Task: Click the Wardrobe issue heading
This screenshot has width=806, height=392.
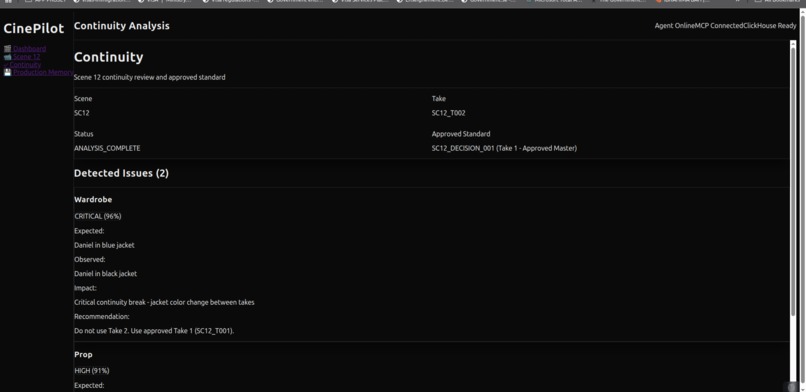Action: pyautogui.click(x=93, y=199)
